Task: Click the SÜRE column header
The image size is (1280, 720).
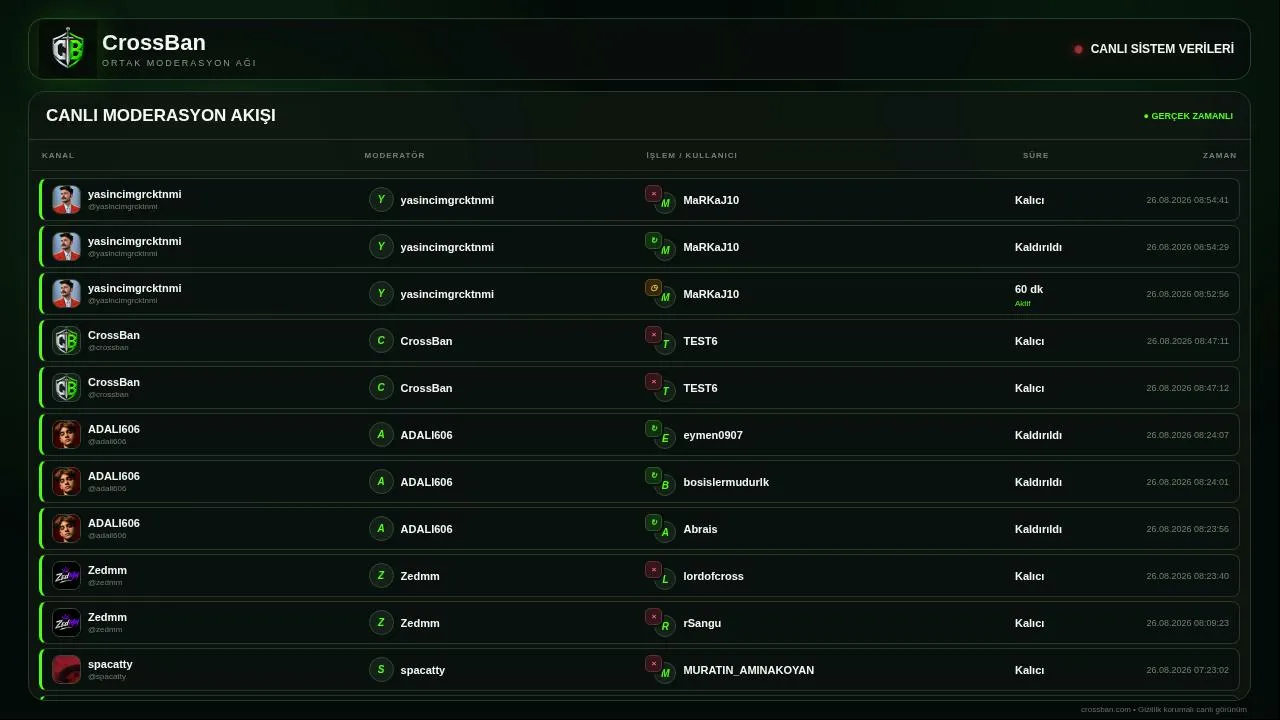Action: coord(1036,155)
